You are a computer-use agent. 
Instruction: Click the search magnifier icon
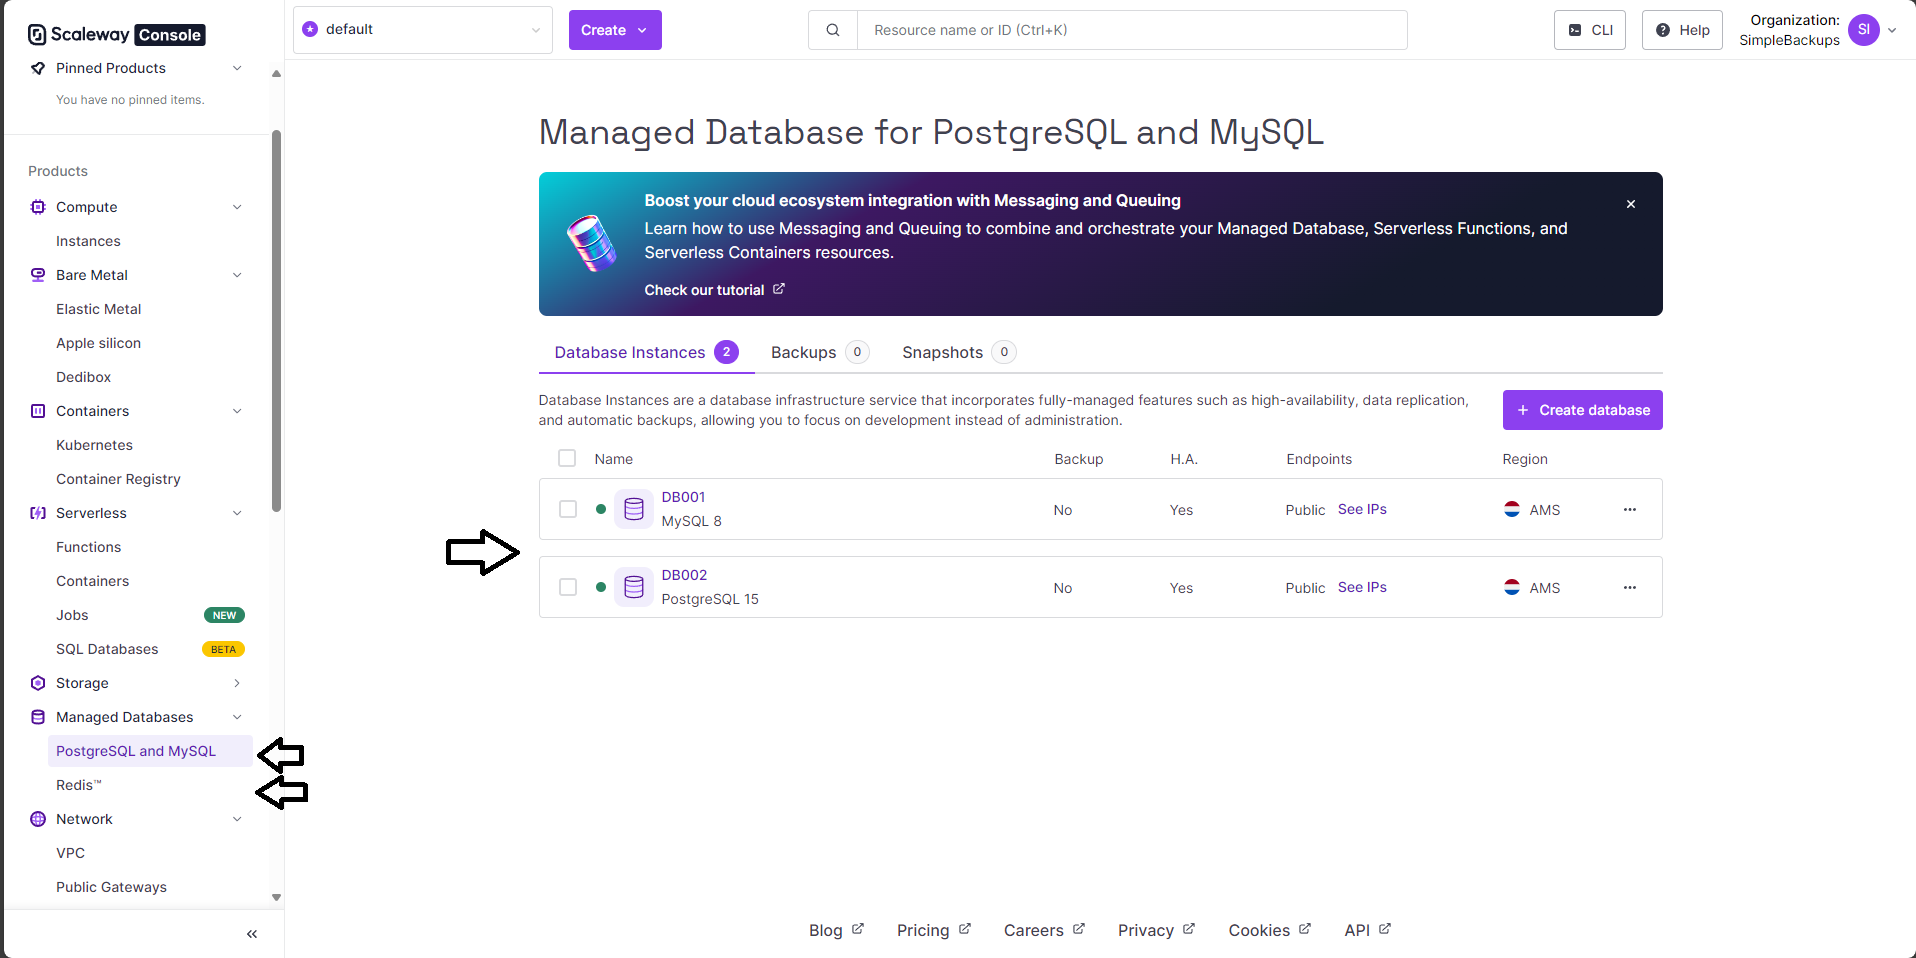(831, 30)
